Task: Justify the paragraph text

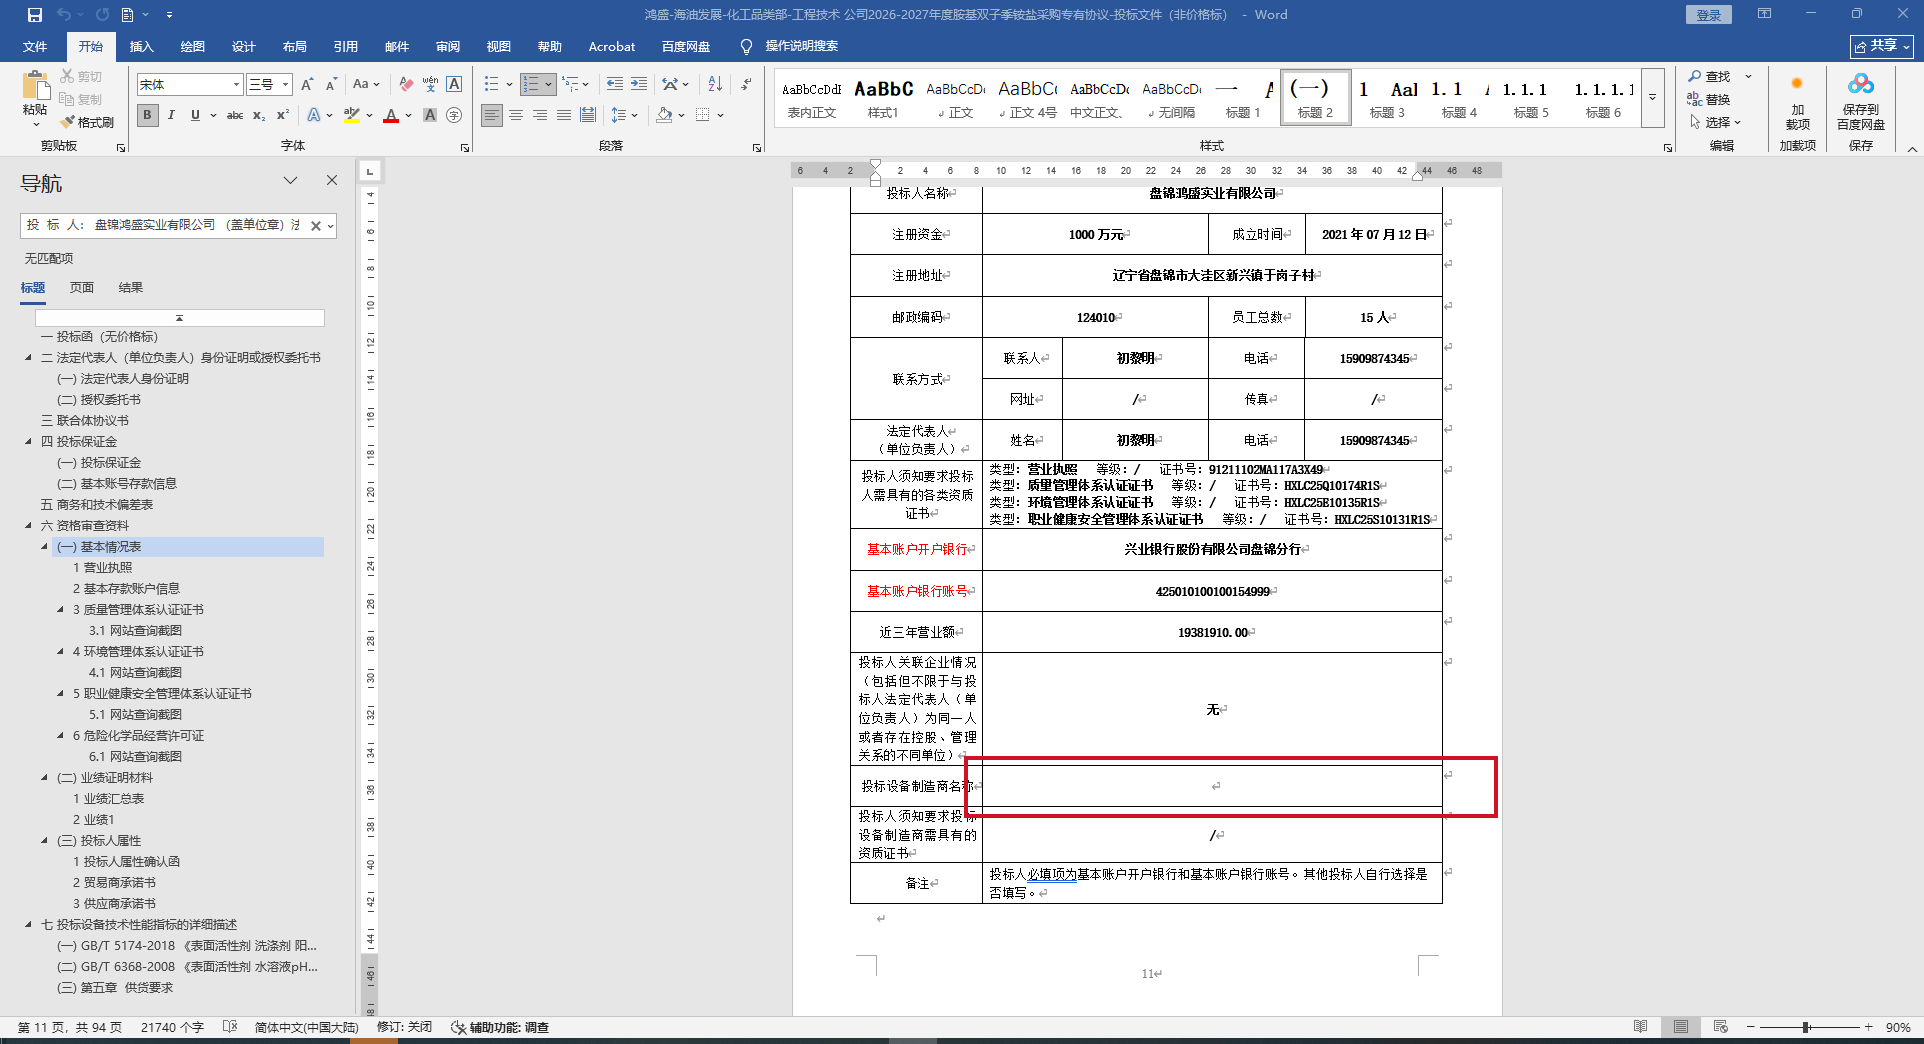Action: point(564,115)
